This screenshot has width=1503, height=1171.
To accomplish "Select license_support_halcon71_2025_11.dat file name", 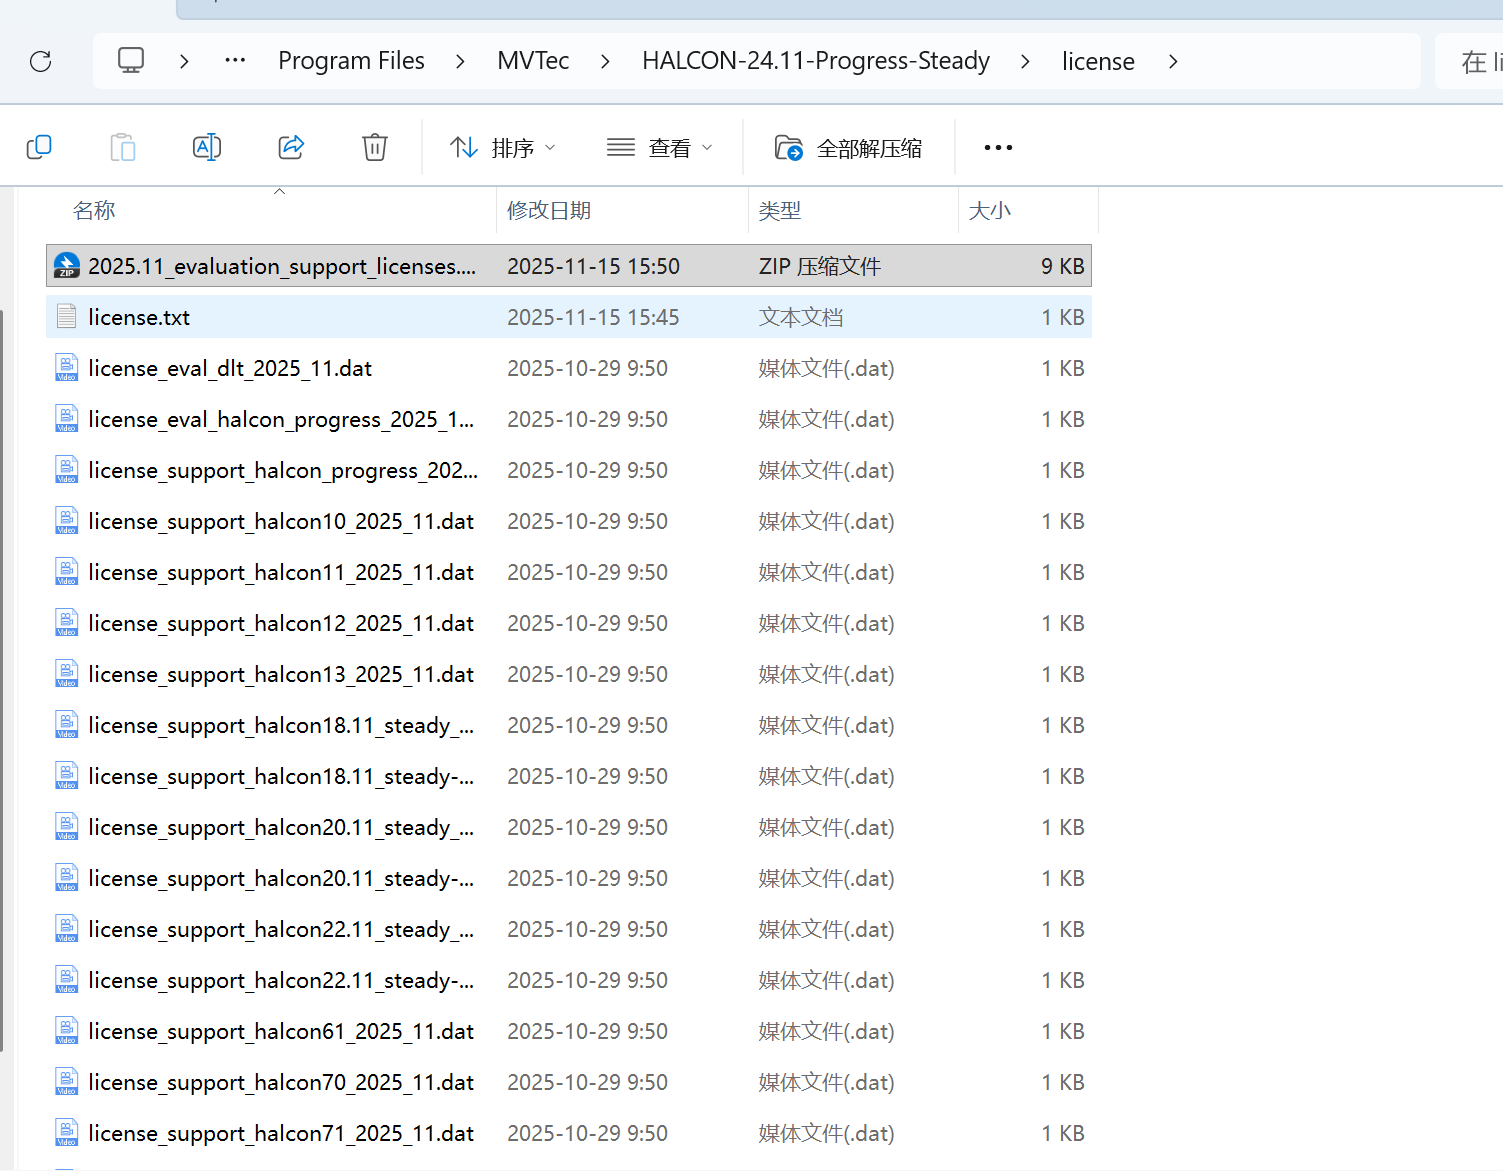I will click(x=281, y=1133).
